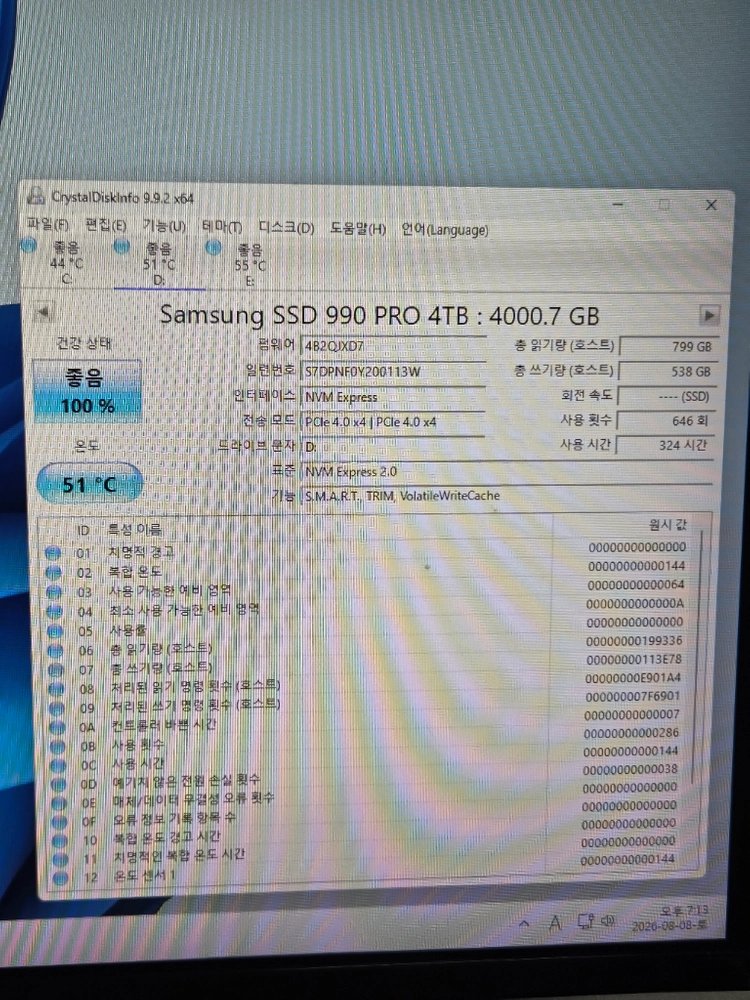Click the total host writes value 538 GB

coord(667,371)
